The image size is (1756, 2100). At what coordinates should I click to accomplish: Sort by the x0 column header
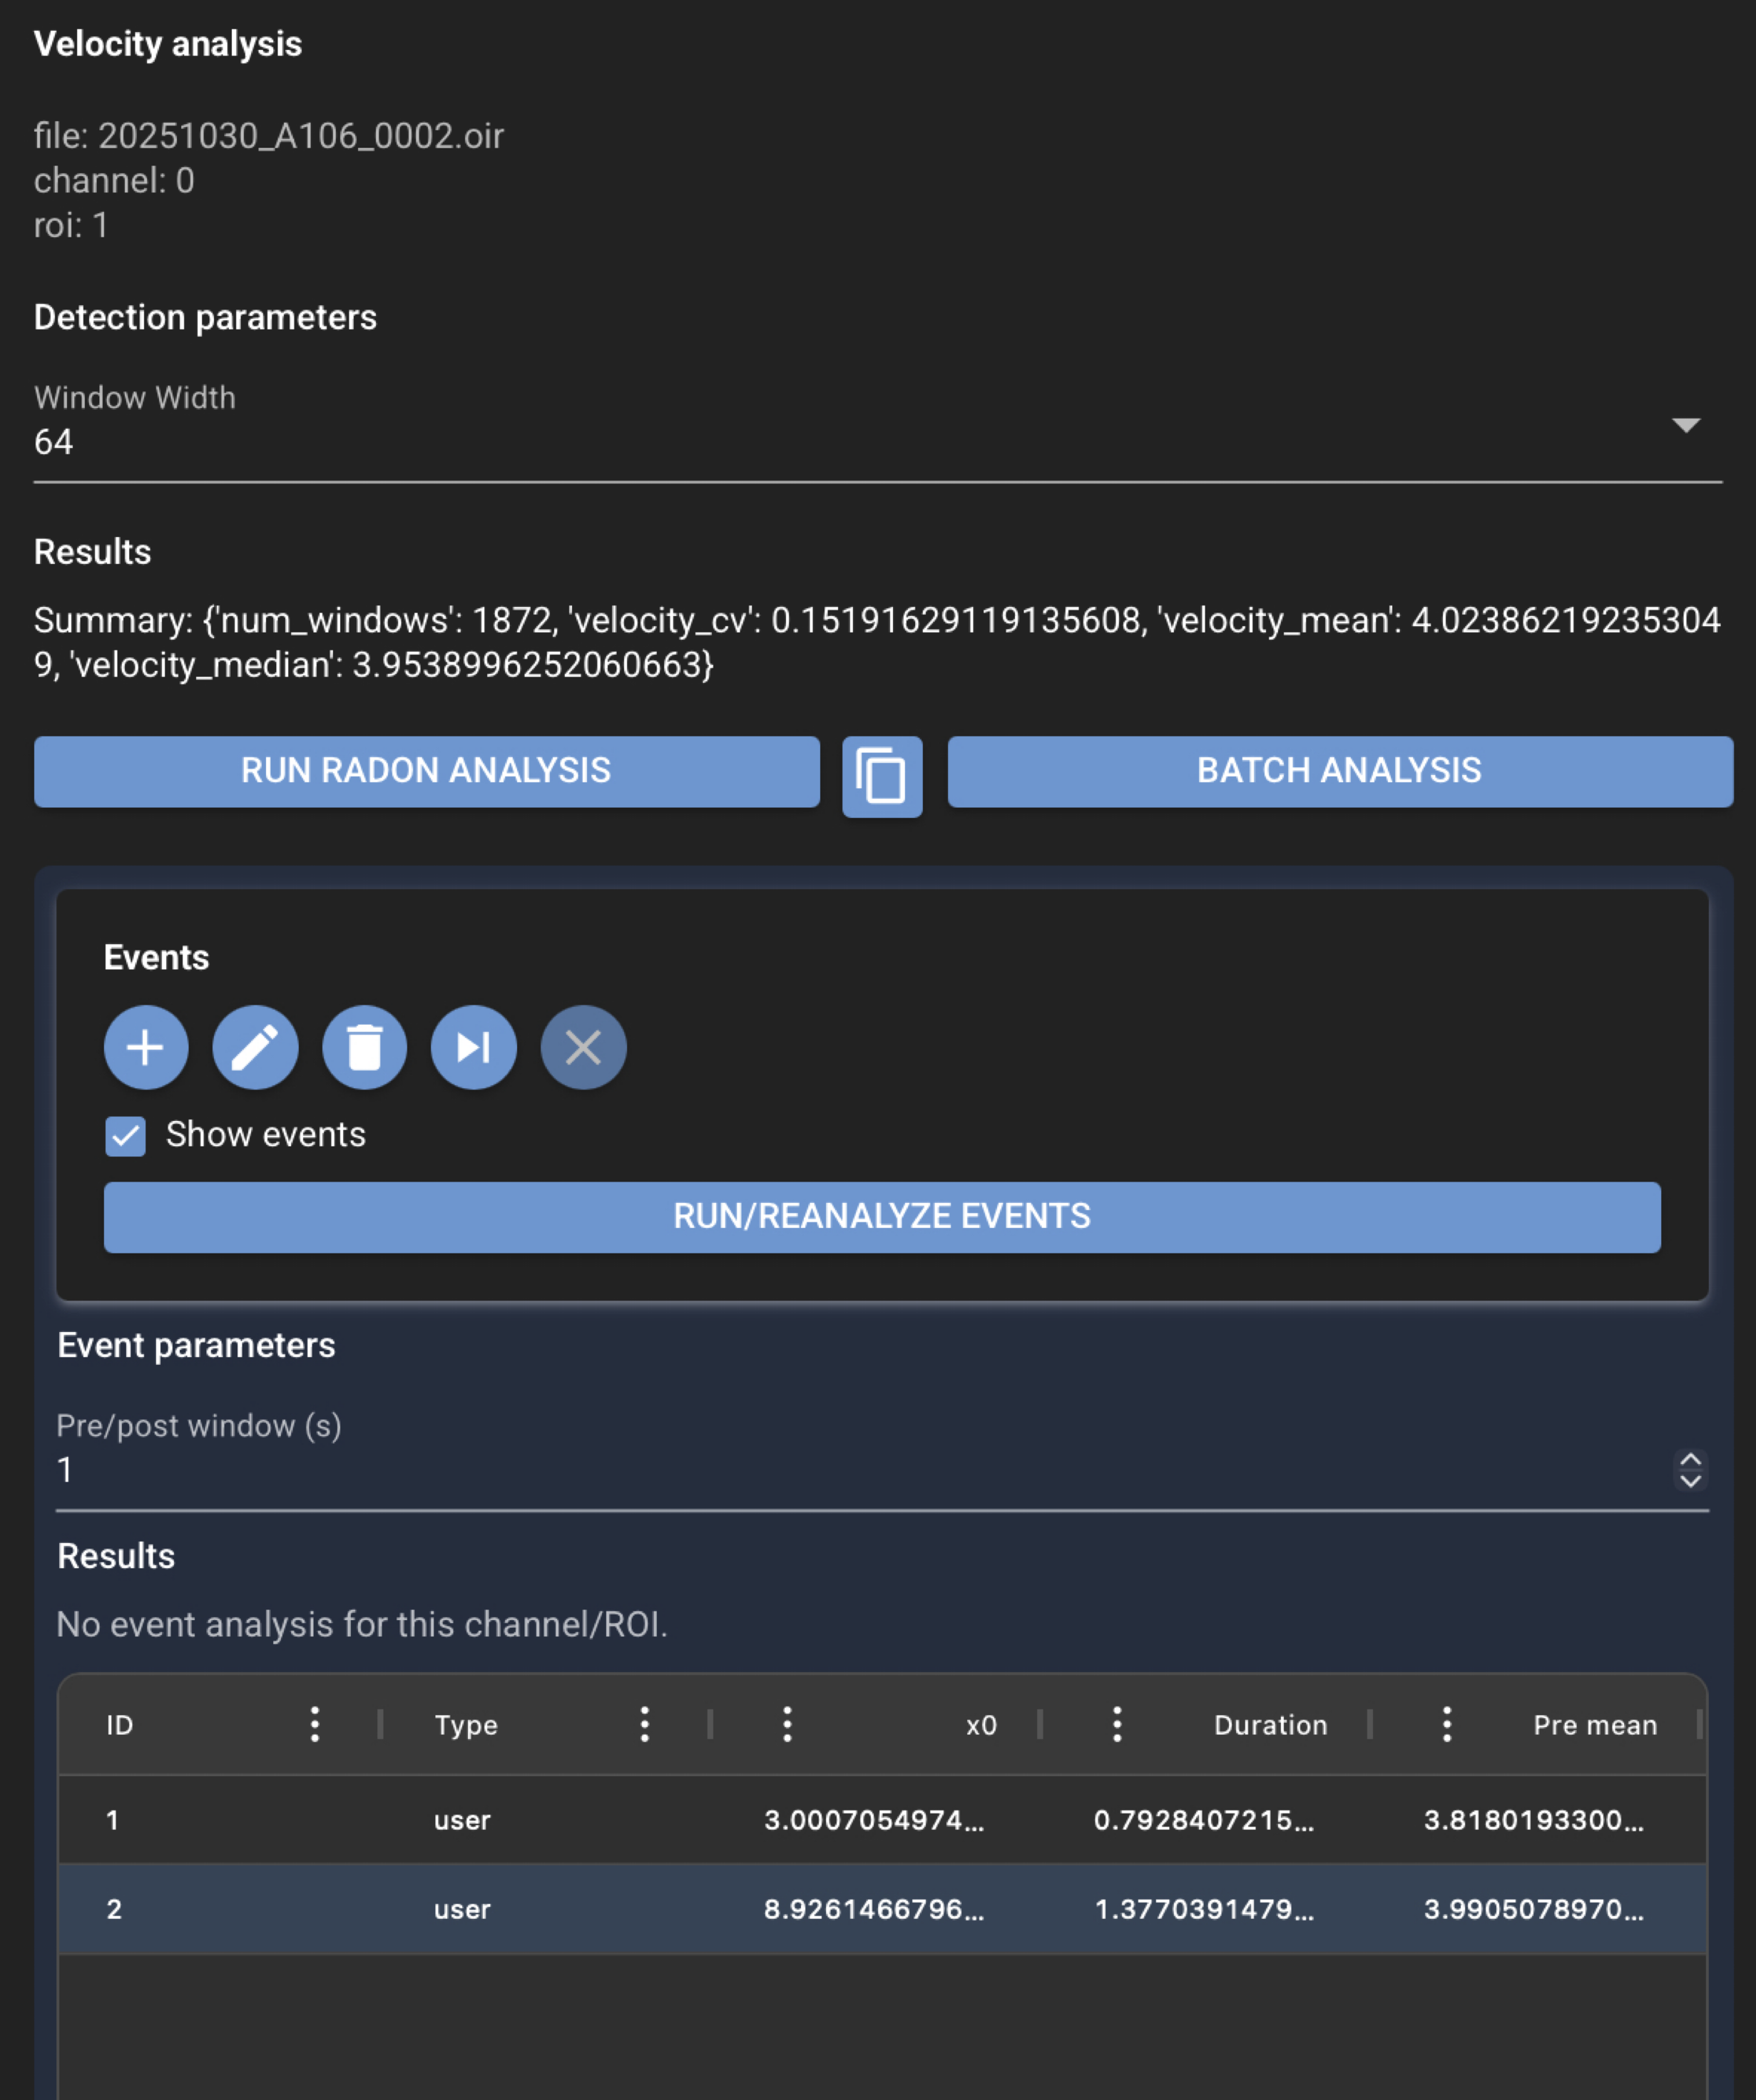tap(981, 1725)
